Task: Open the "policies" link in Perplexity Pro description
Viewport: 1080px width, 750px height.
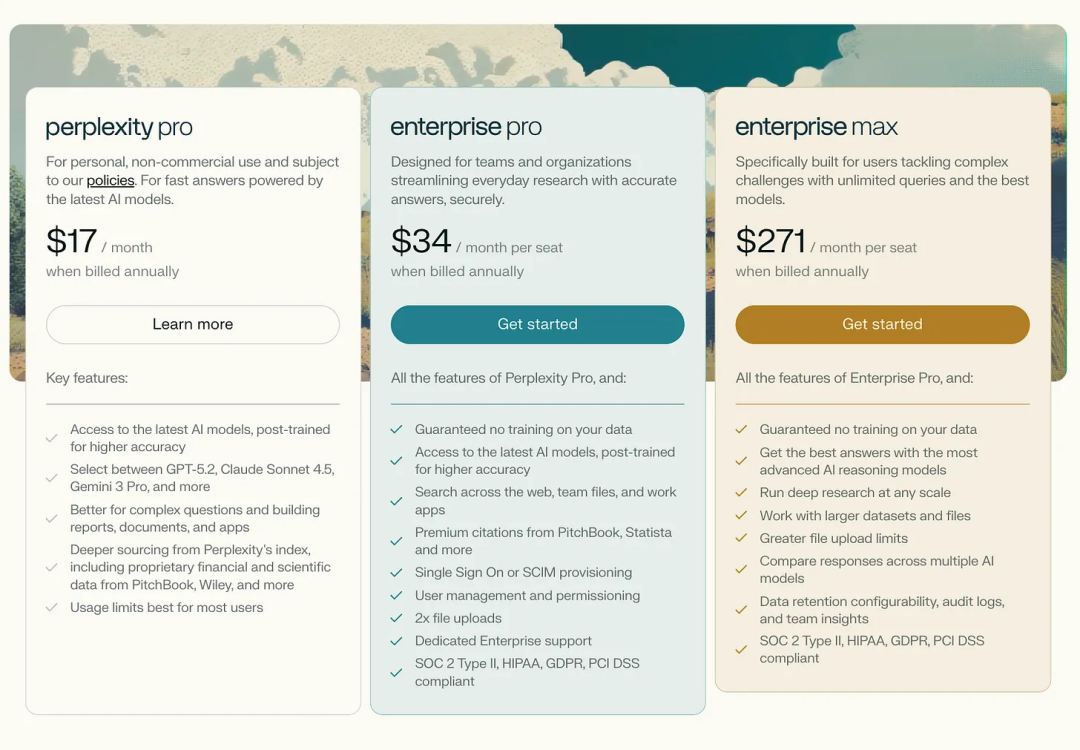Action: [110, 181]
